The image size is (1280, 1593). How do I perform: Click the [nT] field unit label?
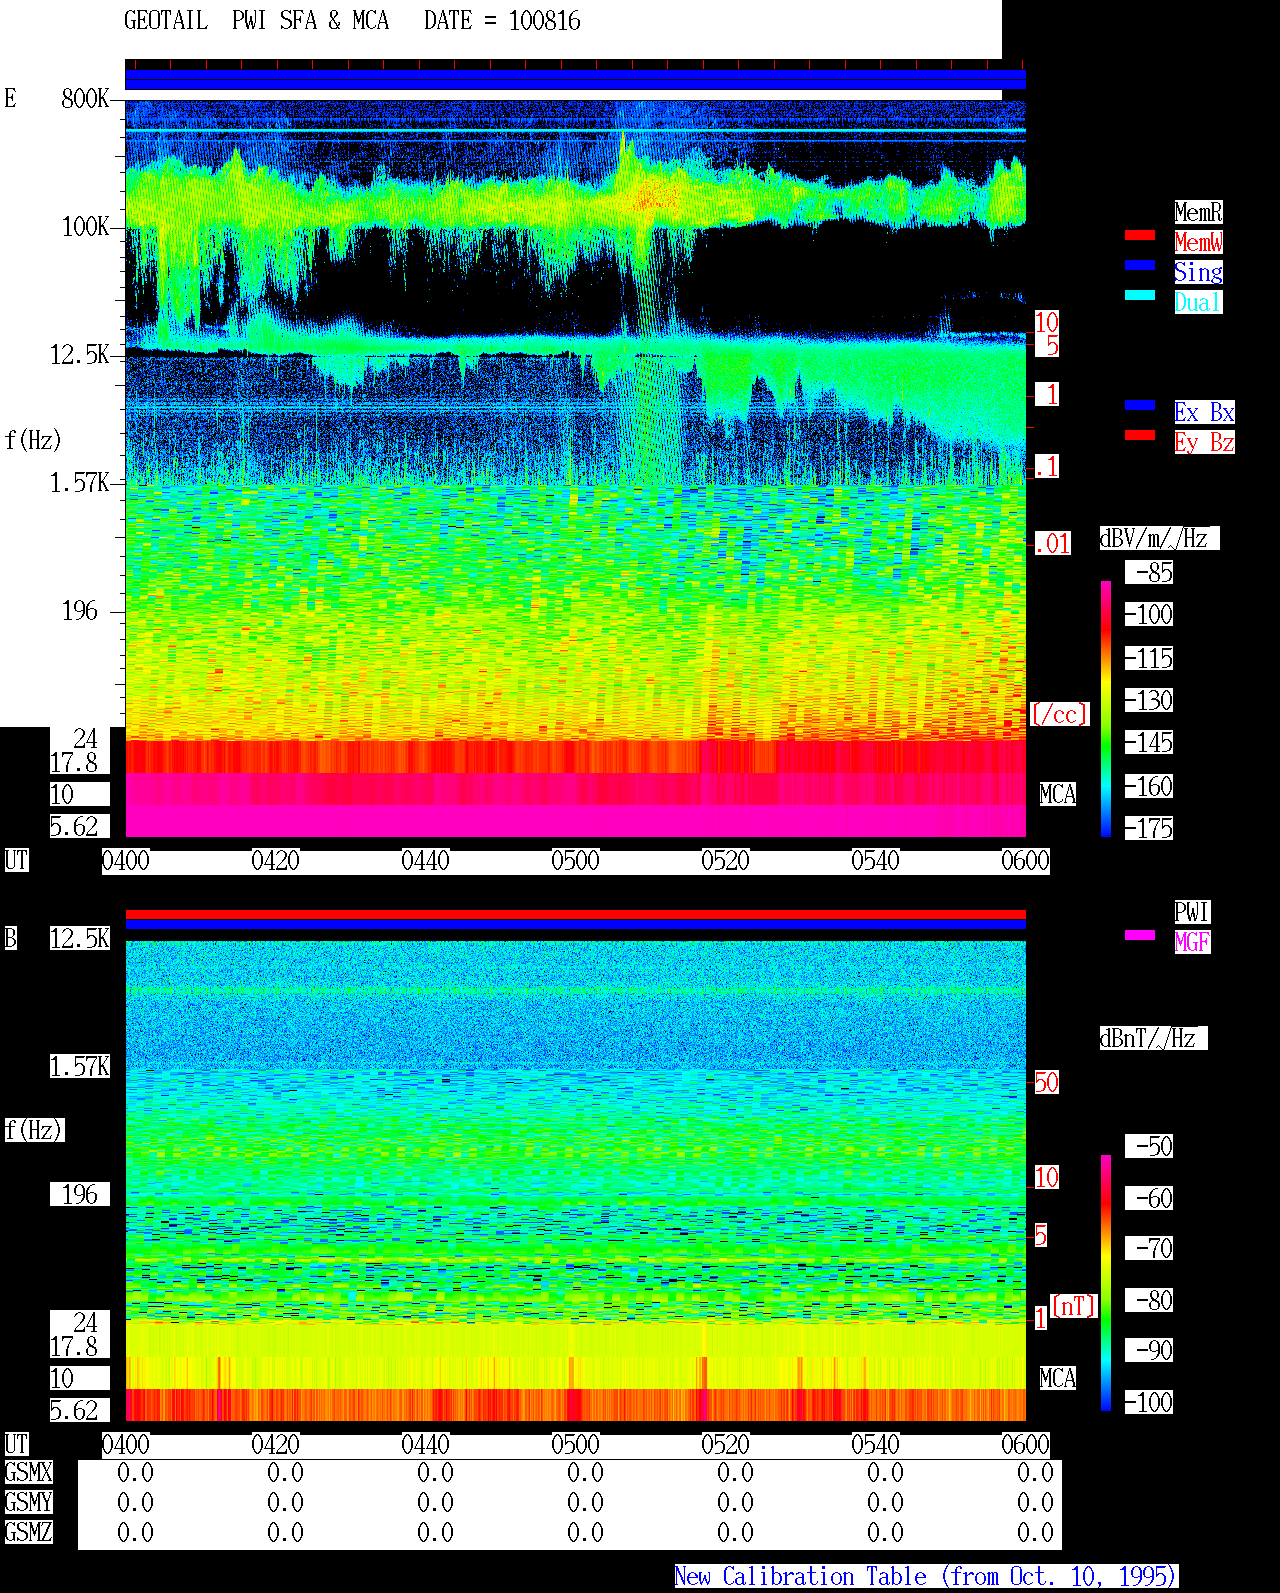pyautogui.click(x=1074, y=1306)
